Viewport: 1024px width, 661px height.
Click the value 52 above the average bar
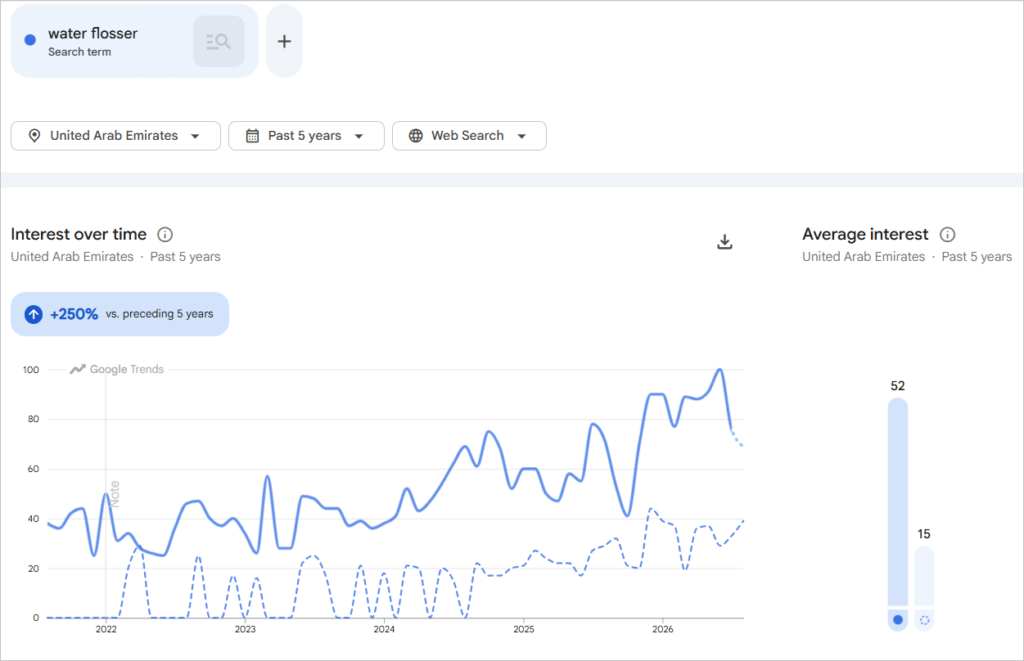click(x=898, y=386)
